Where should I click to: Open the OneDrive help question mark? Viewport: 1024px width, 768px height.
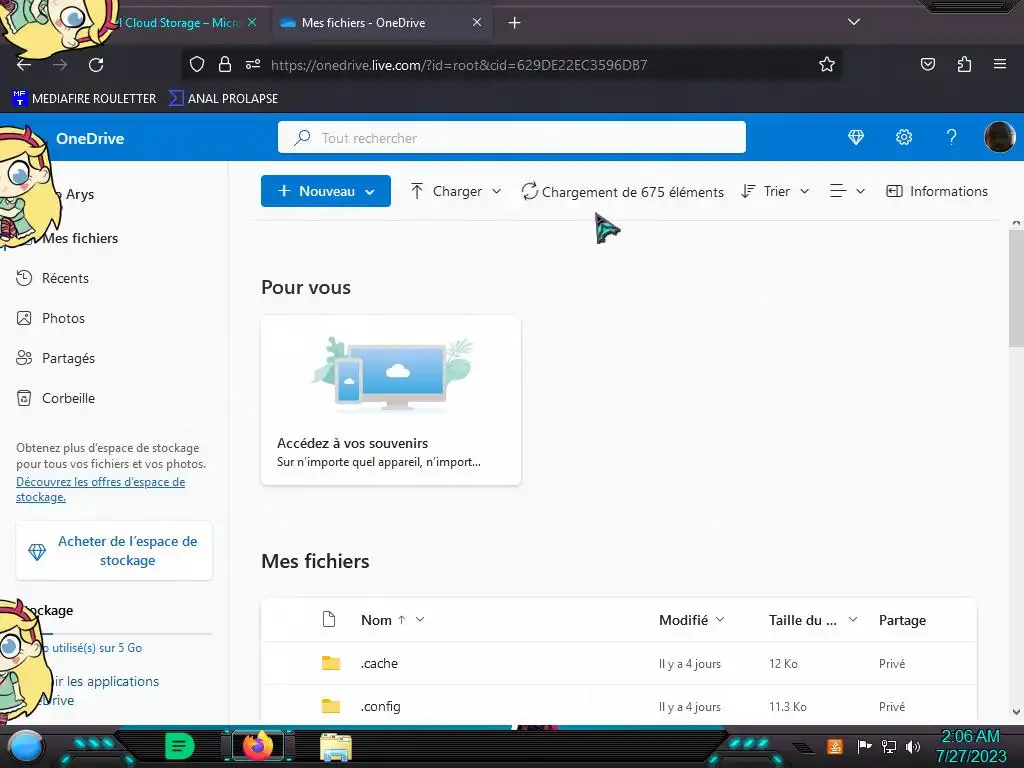coord(952,137)
